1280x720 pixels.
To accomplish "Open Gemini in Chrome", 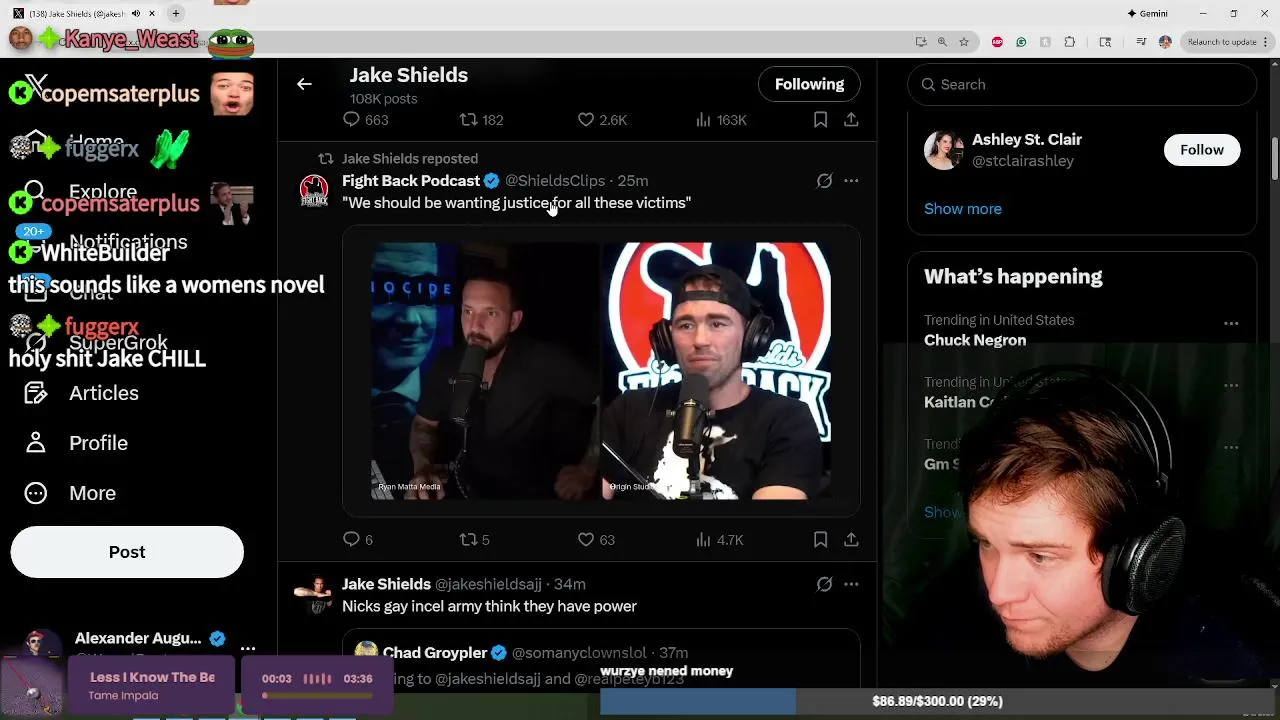I will coord(1147,13).
